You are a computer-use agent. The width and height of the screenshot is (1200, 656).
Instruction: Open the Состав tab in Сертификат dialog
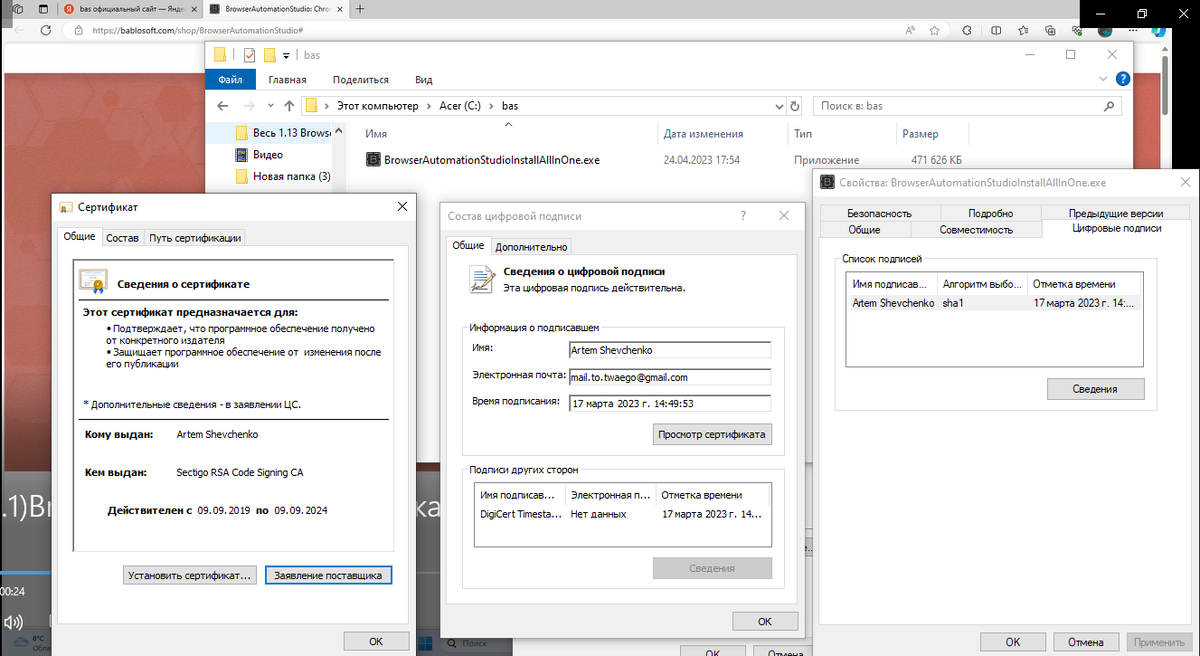coord(122,237)
